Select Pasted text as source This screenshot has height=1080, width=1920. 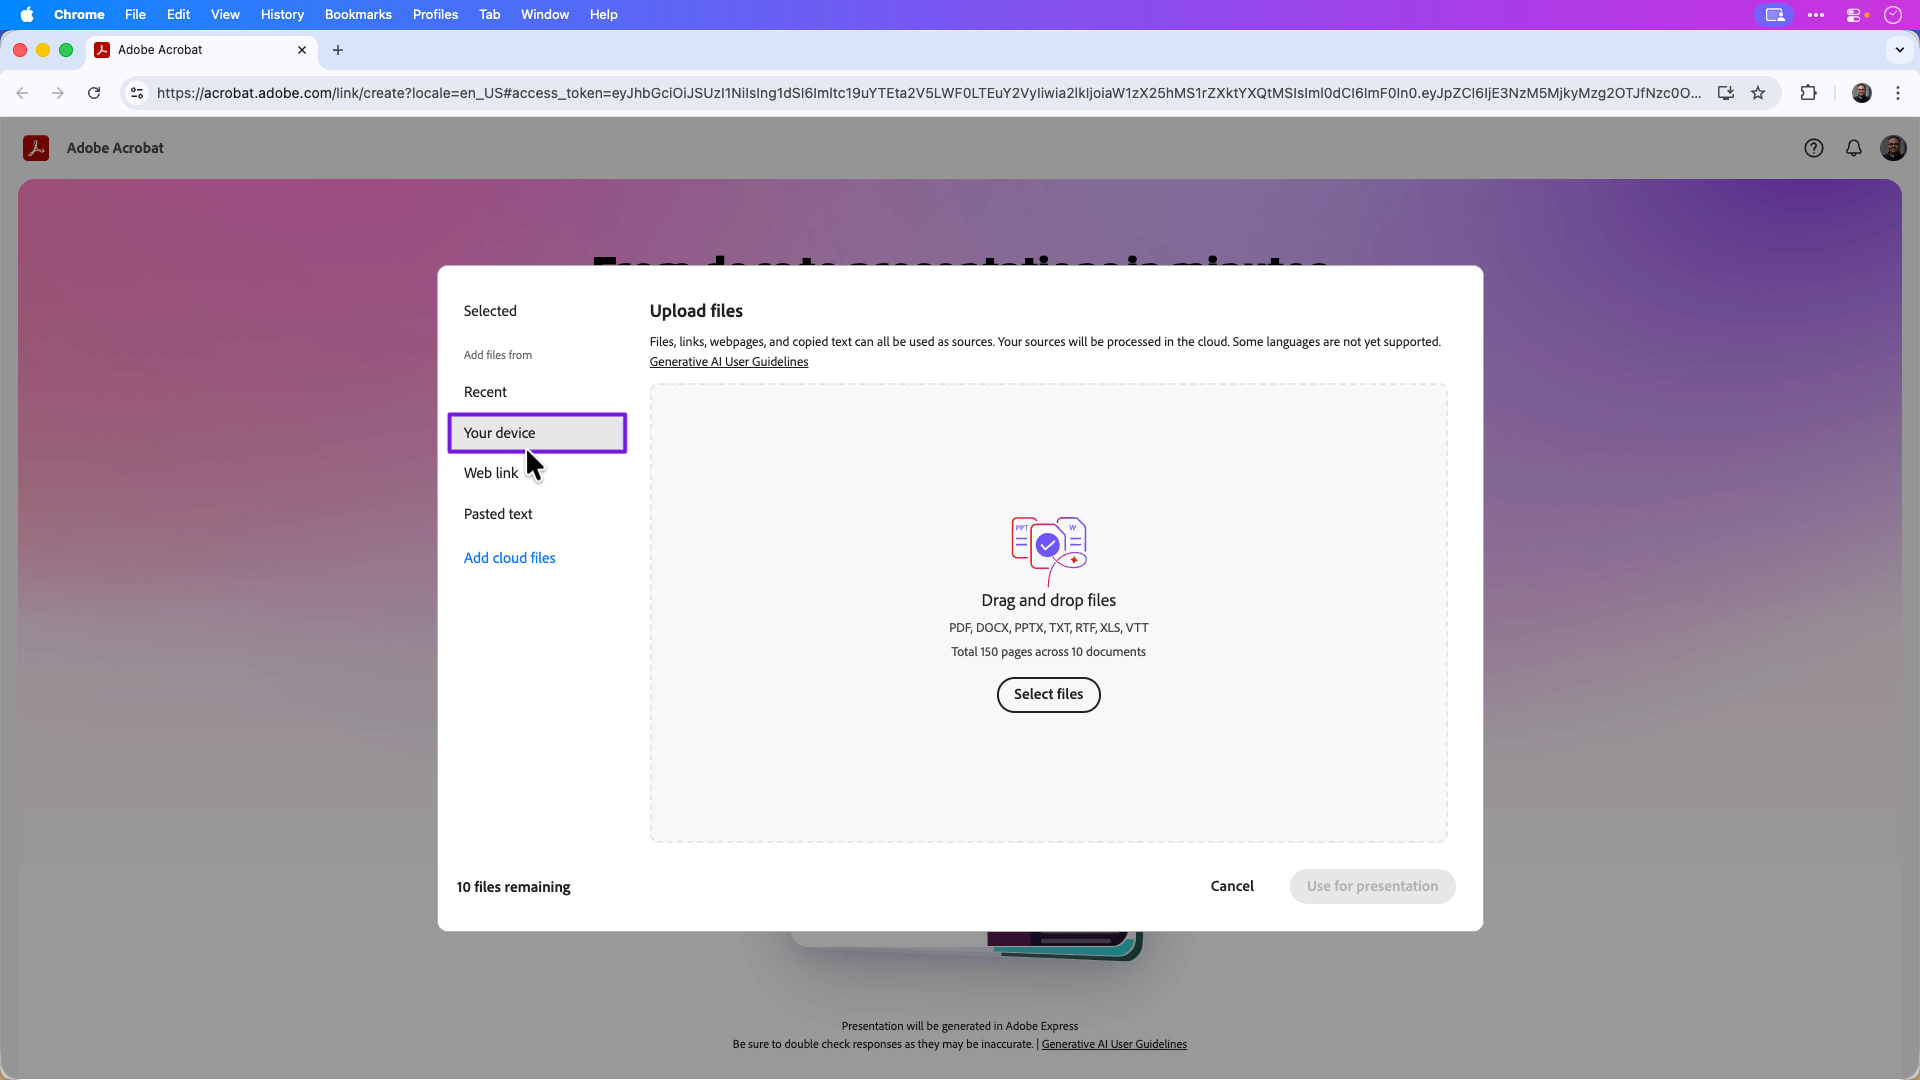[x=498, y=514]
